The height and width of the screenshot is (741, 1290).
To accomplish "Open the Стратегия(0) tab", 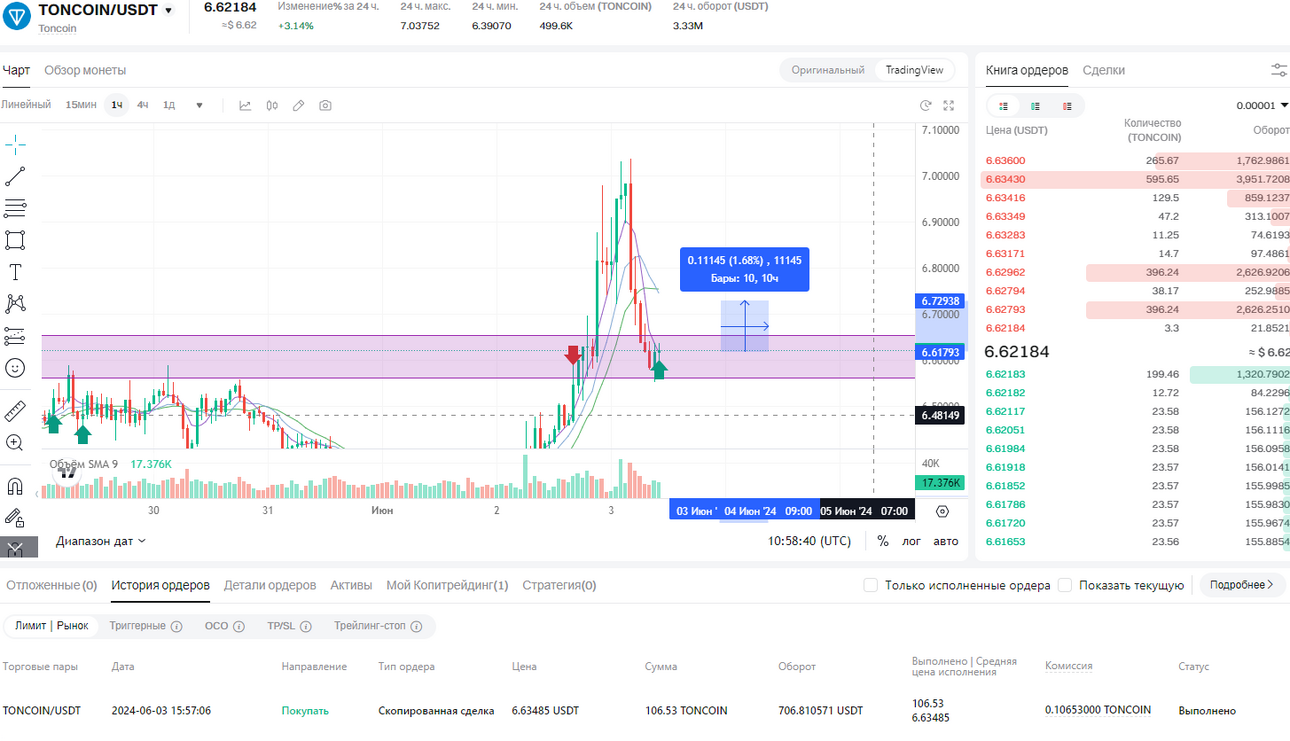I will click(x=559, y=585).
